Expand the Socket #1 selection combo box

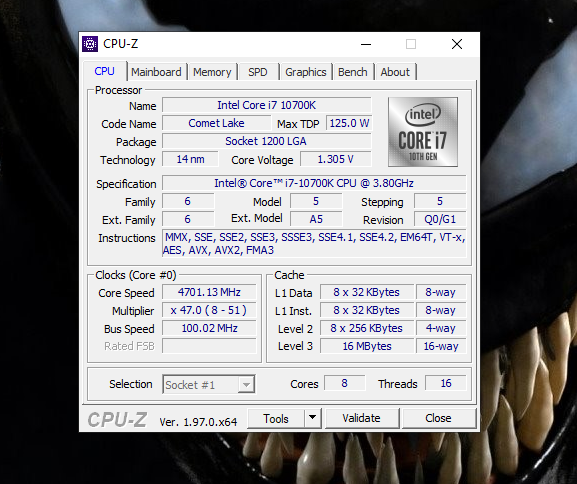coord(209,385)
